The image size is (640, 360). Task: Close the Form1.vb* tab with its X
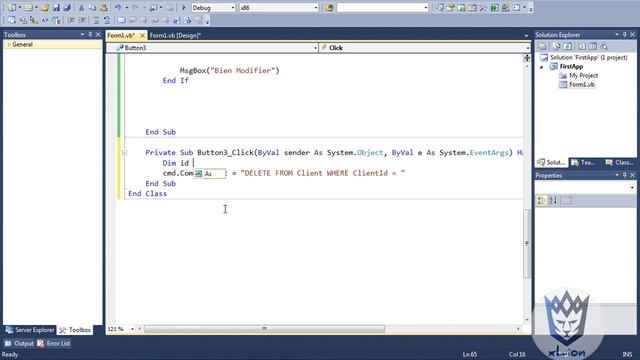point(142,36)
